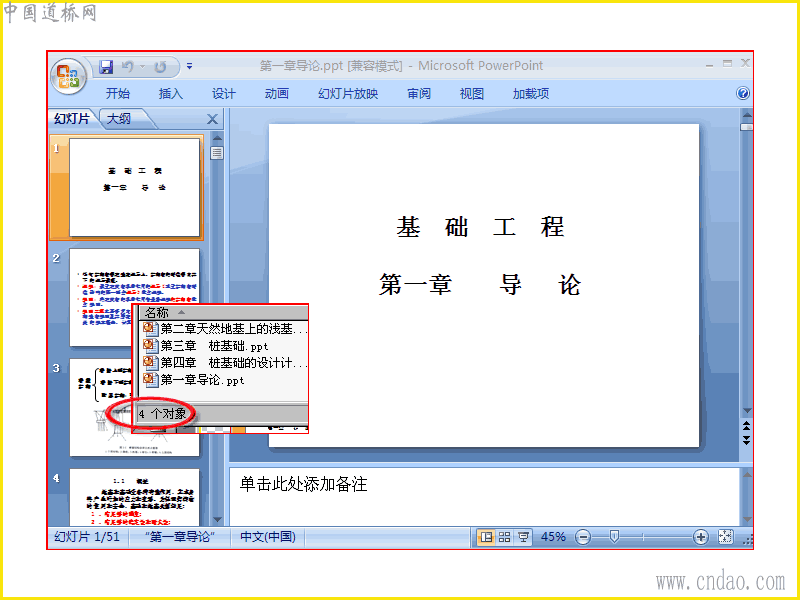Fit the slide to the current window
This screenshot has height=600, width=800.
(725, 537)
